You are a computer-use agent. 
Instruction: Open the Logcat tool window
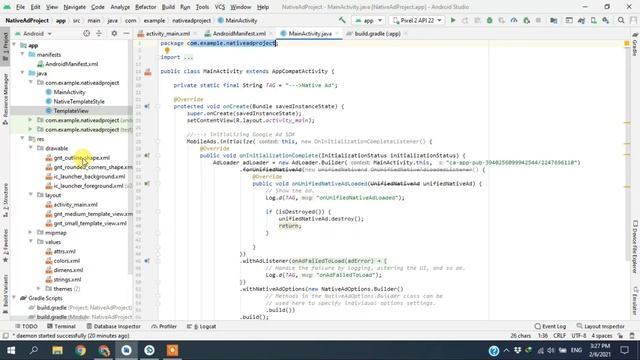(x=201, y=327)
